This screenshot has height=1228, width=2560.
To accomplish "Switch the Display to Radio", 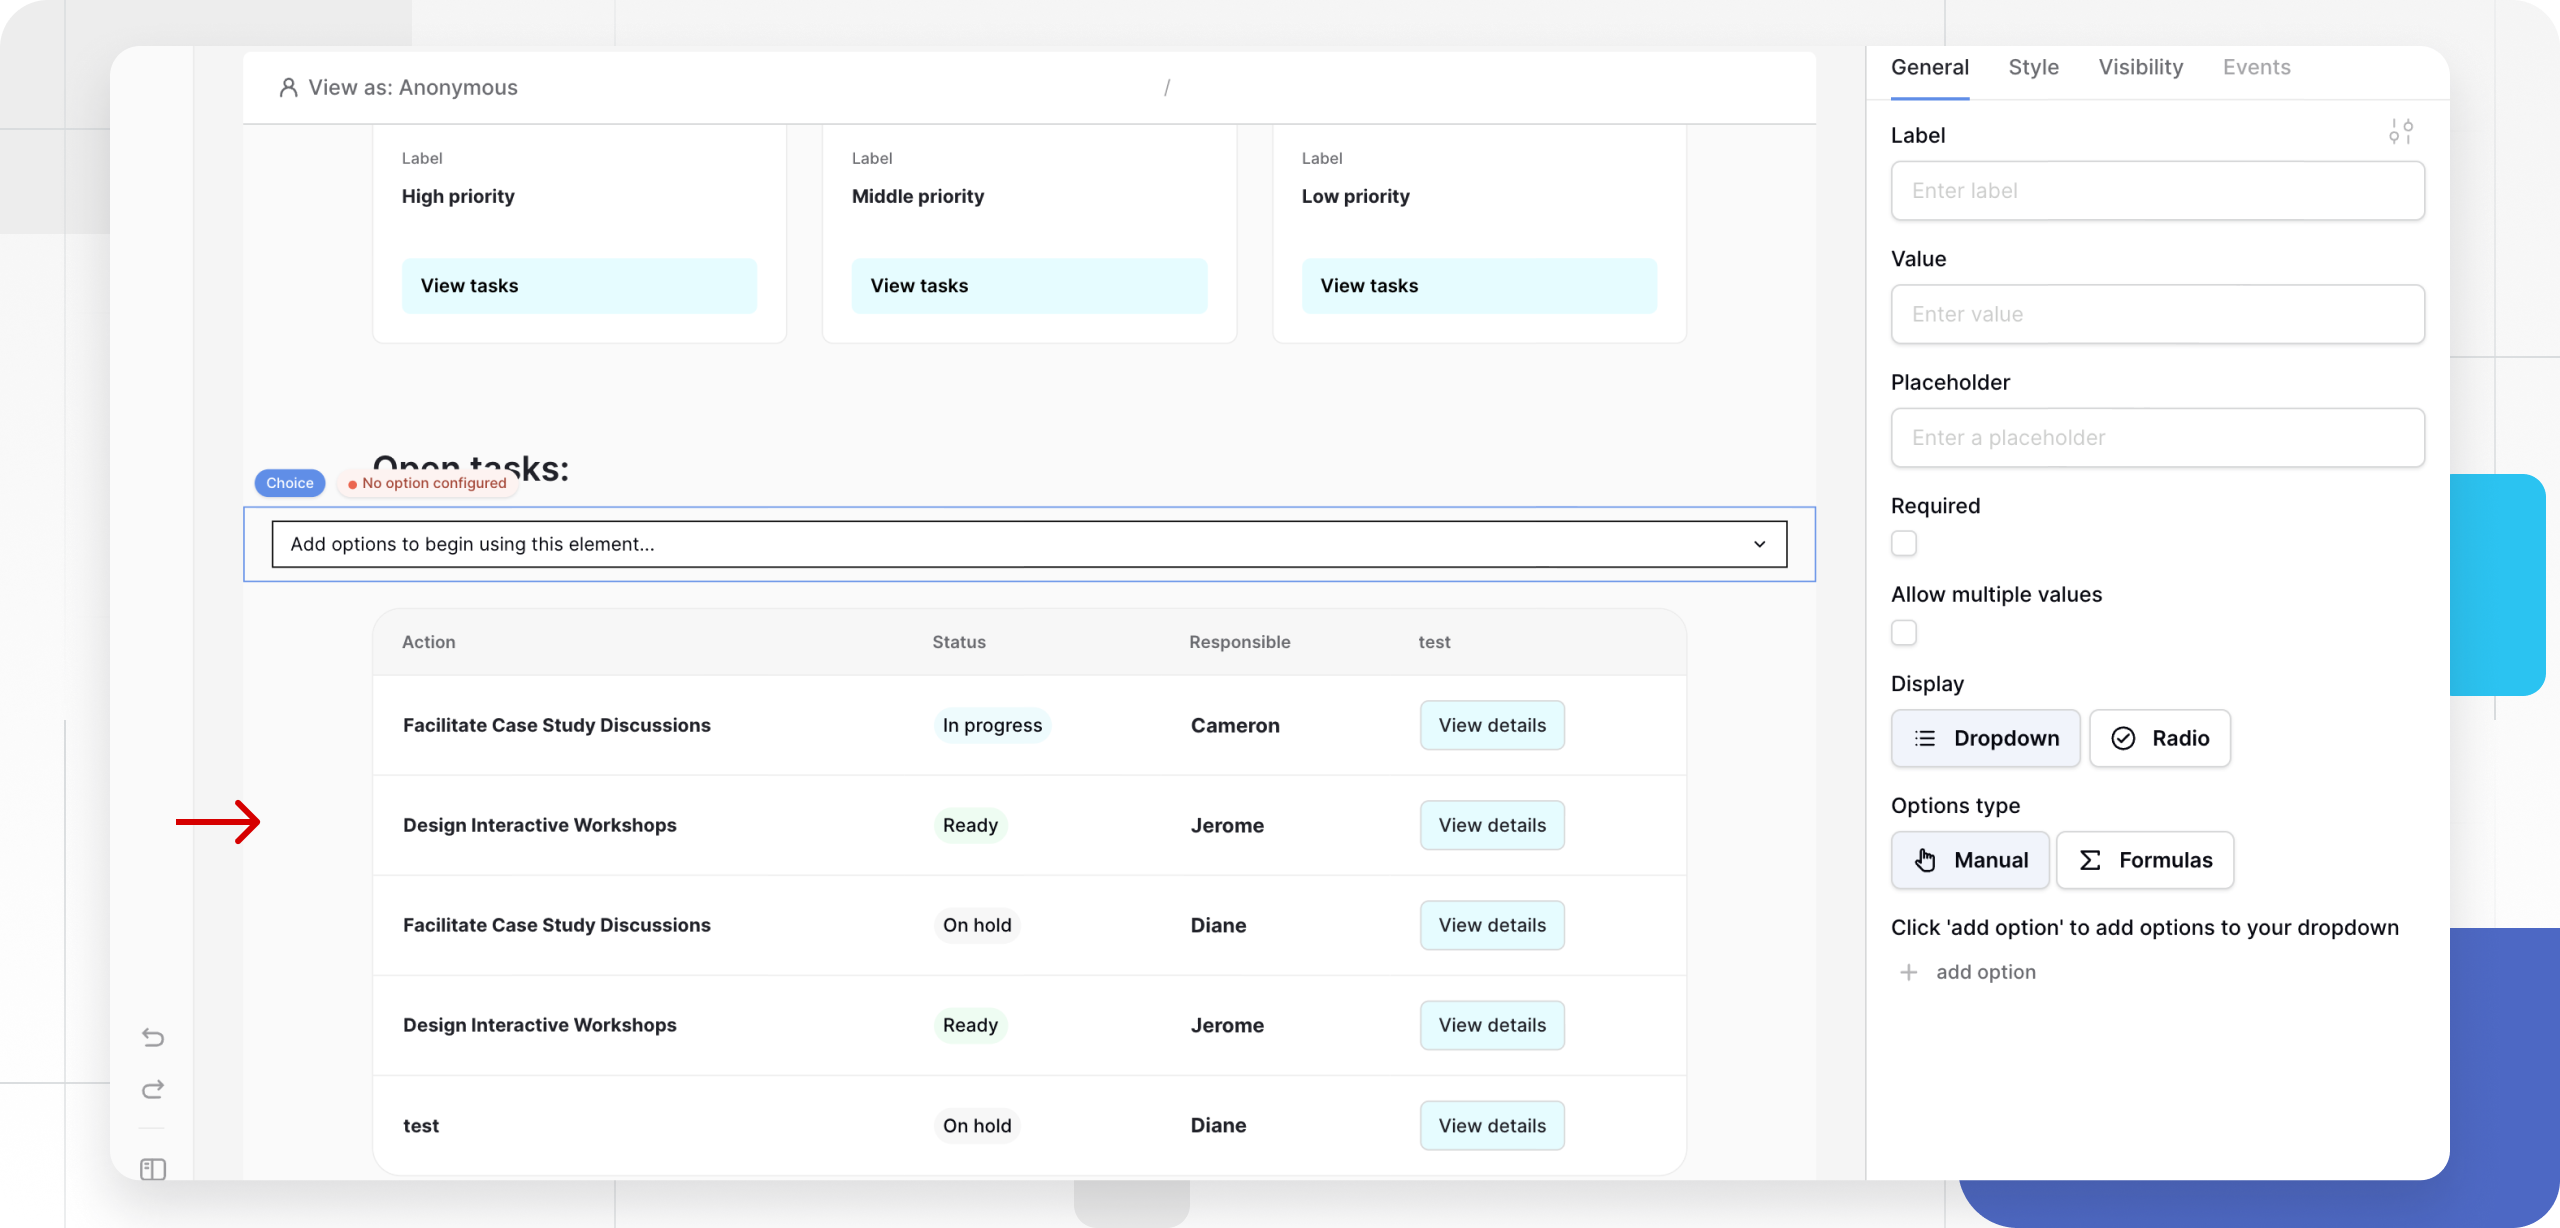I will tap(2160, 738).
